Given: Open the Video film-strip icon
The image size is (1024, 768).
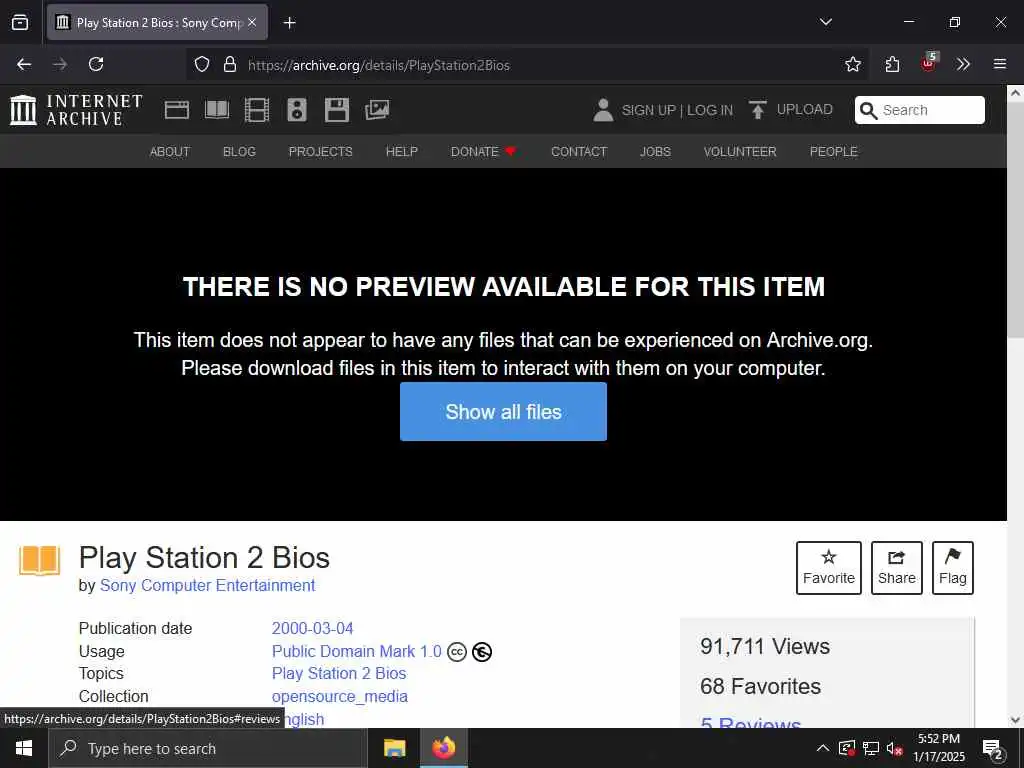Looking at the screenshot, I should pyautogui.click(x=257, y=110).
